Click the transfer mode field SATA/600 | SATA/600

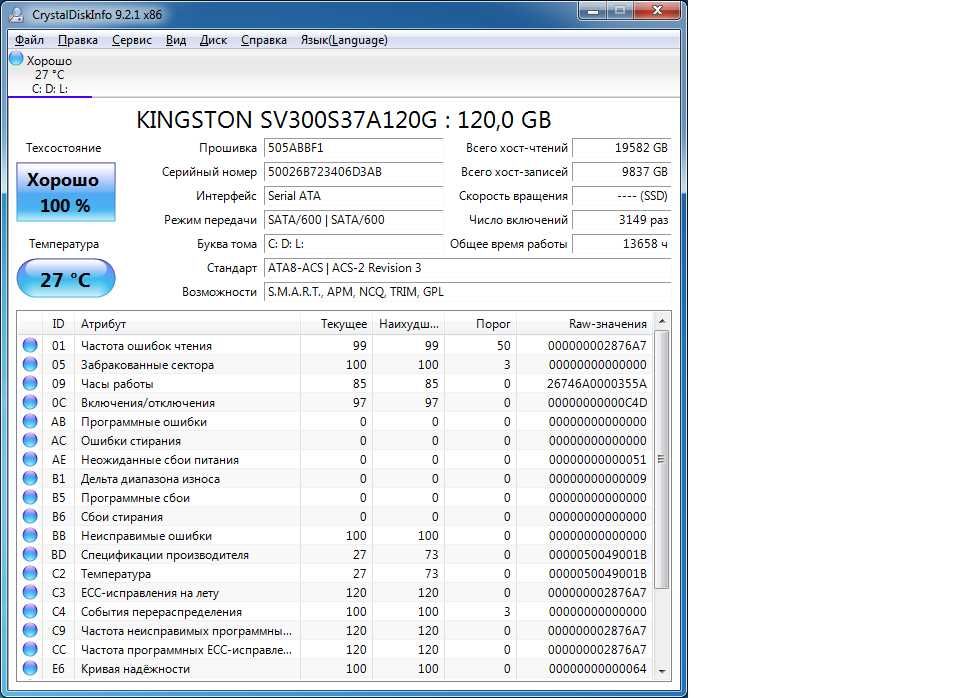(353, 220)
